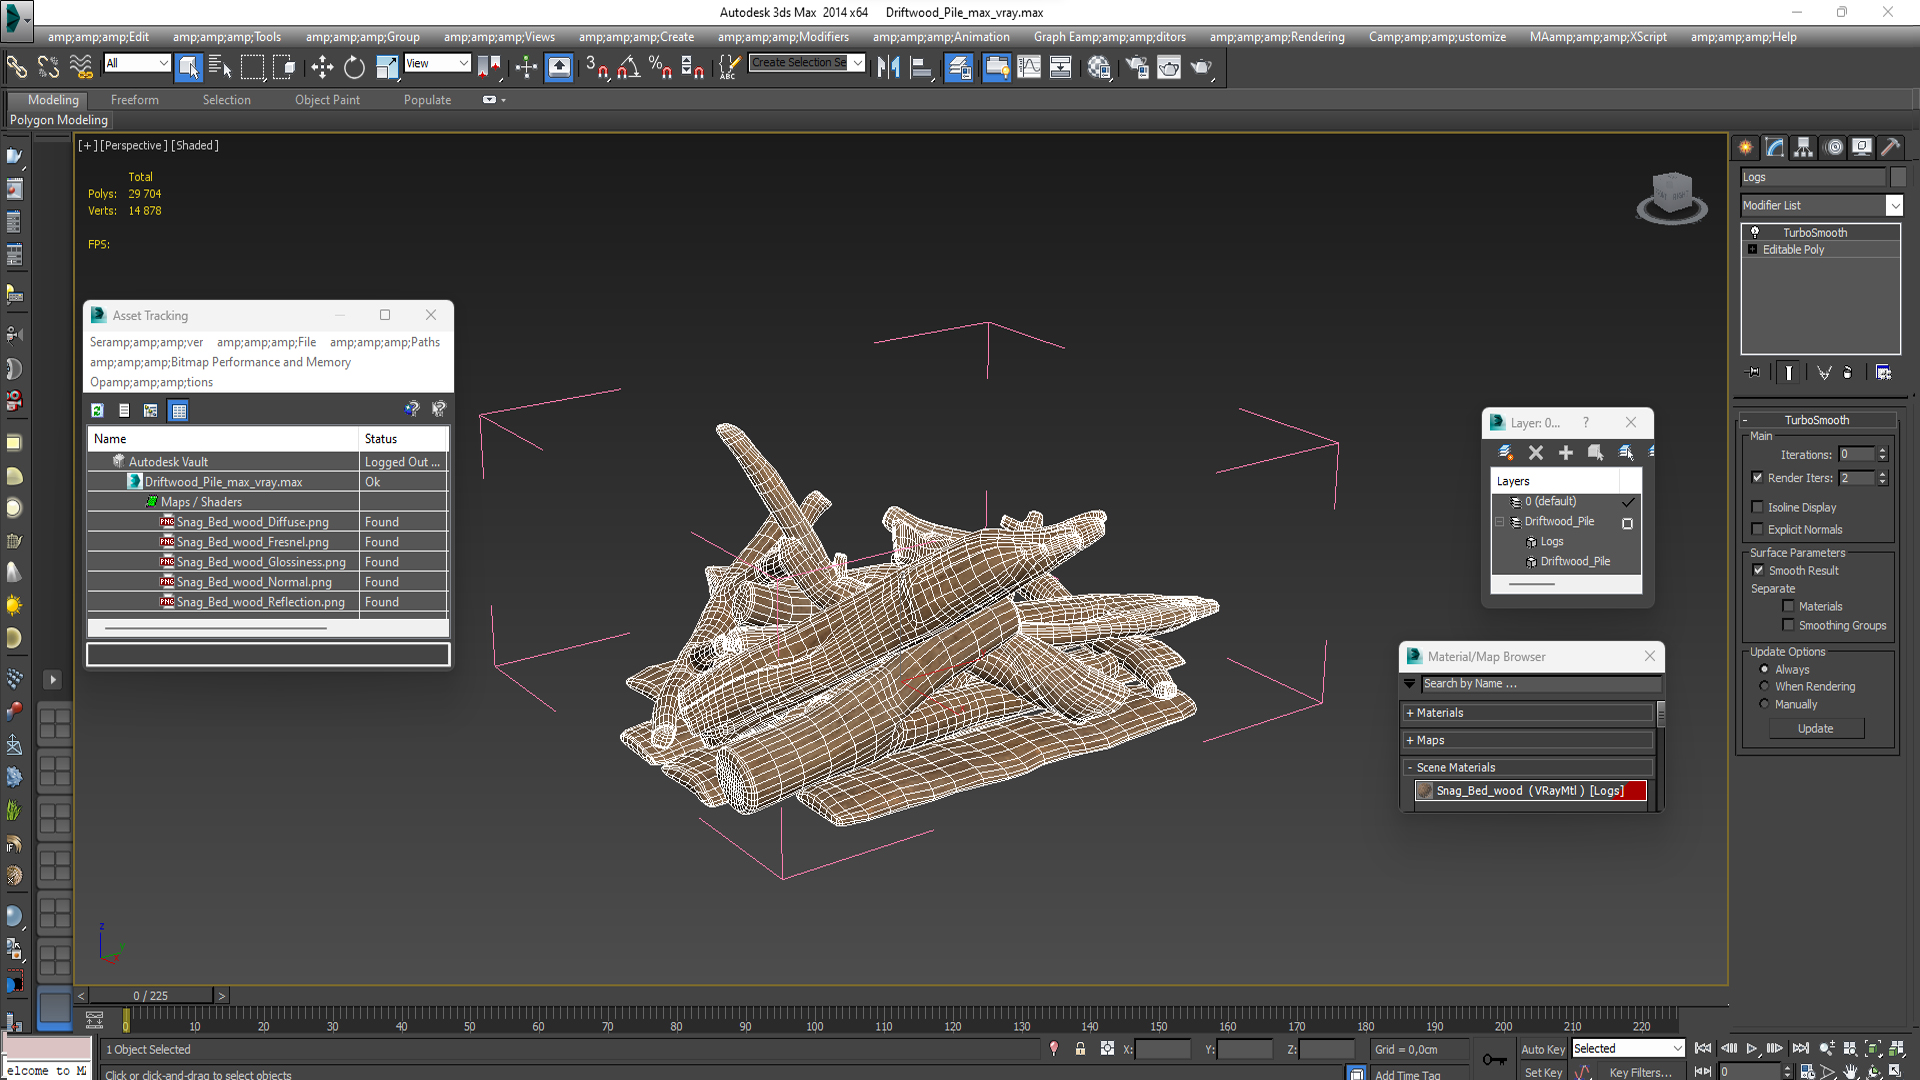Open the reference coordinate View dropdown
Viewport: 1920px width, 1080px height.
click(437, 63)
